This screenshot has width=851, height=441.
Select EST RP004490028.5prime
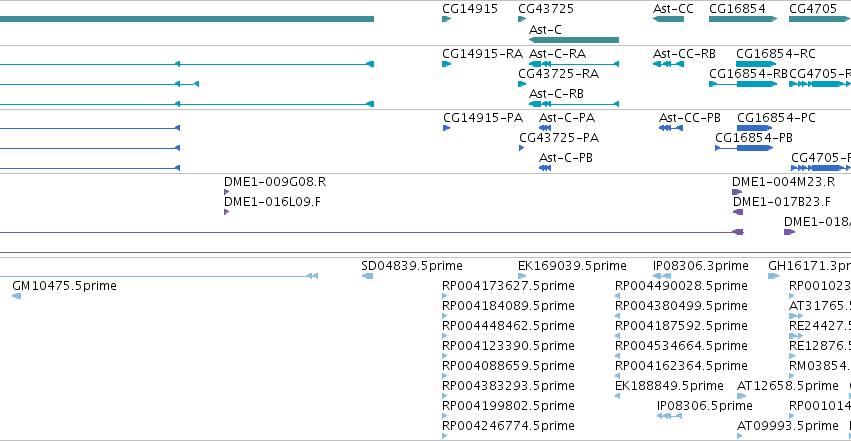(x=617, y=296)
